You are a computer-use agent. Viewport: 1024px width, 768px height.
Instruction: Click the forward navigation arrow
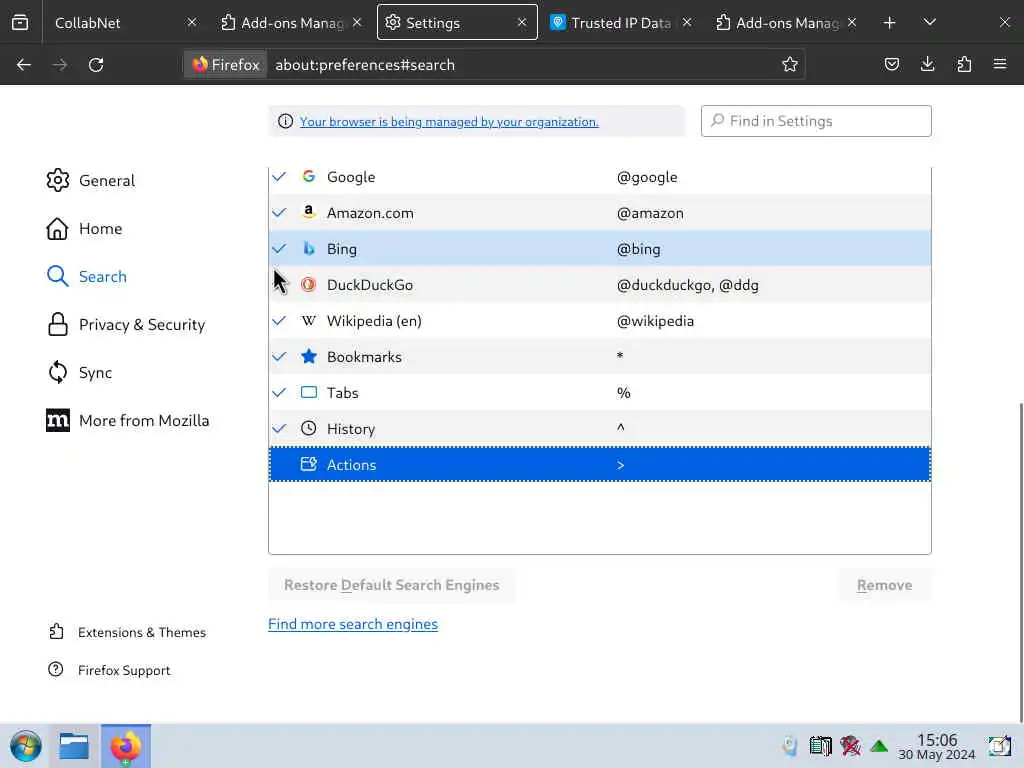coord(59,65)
